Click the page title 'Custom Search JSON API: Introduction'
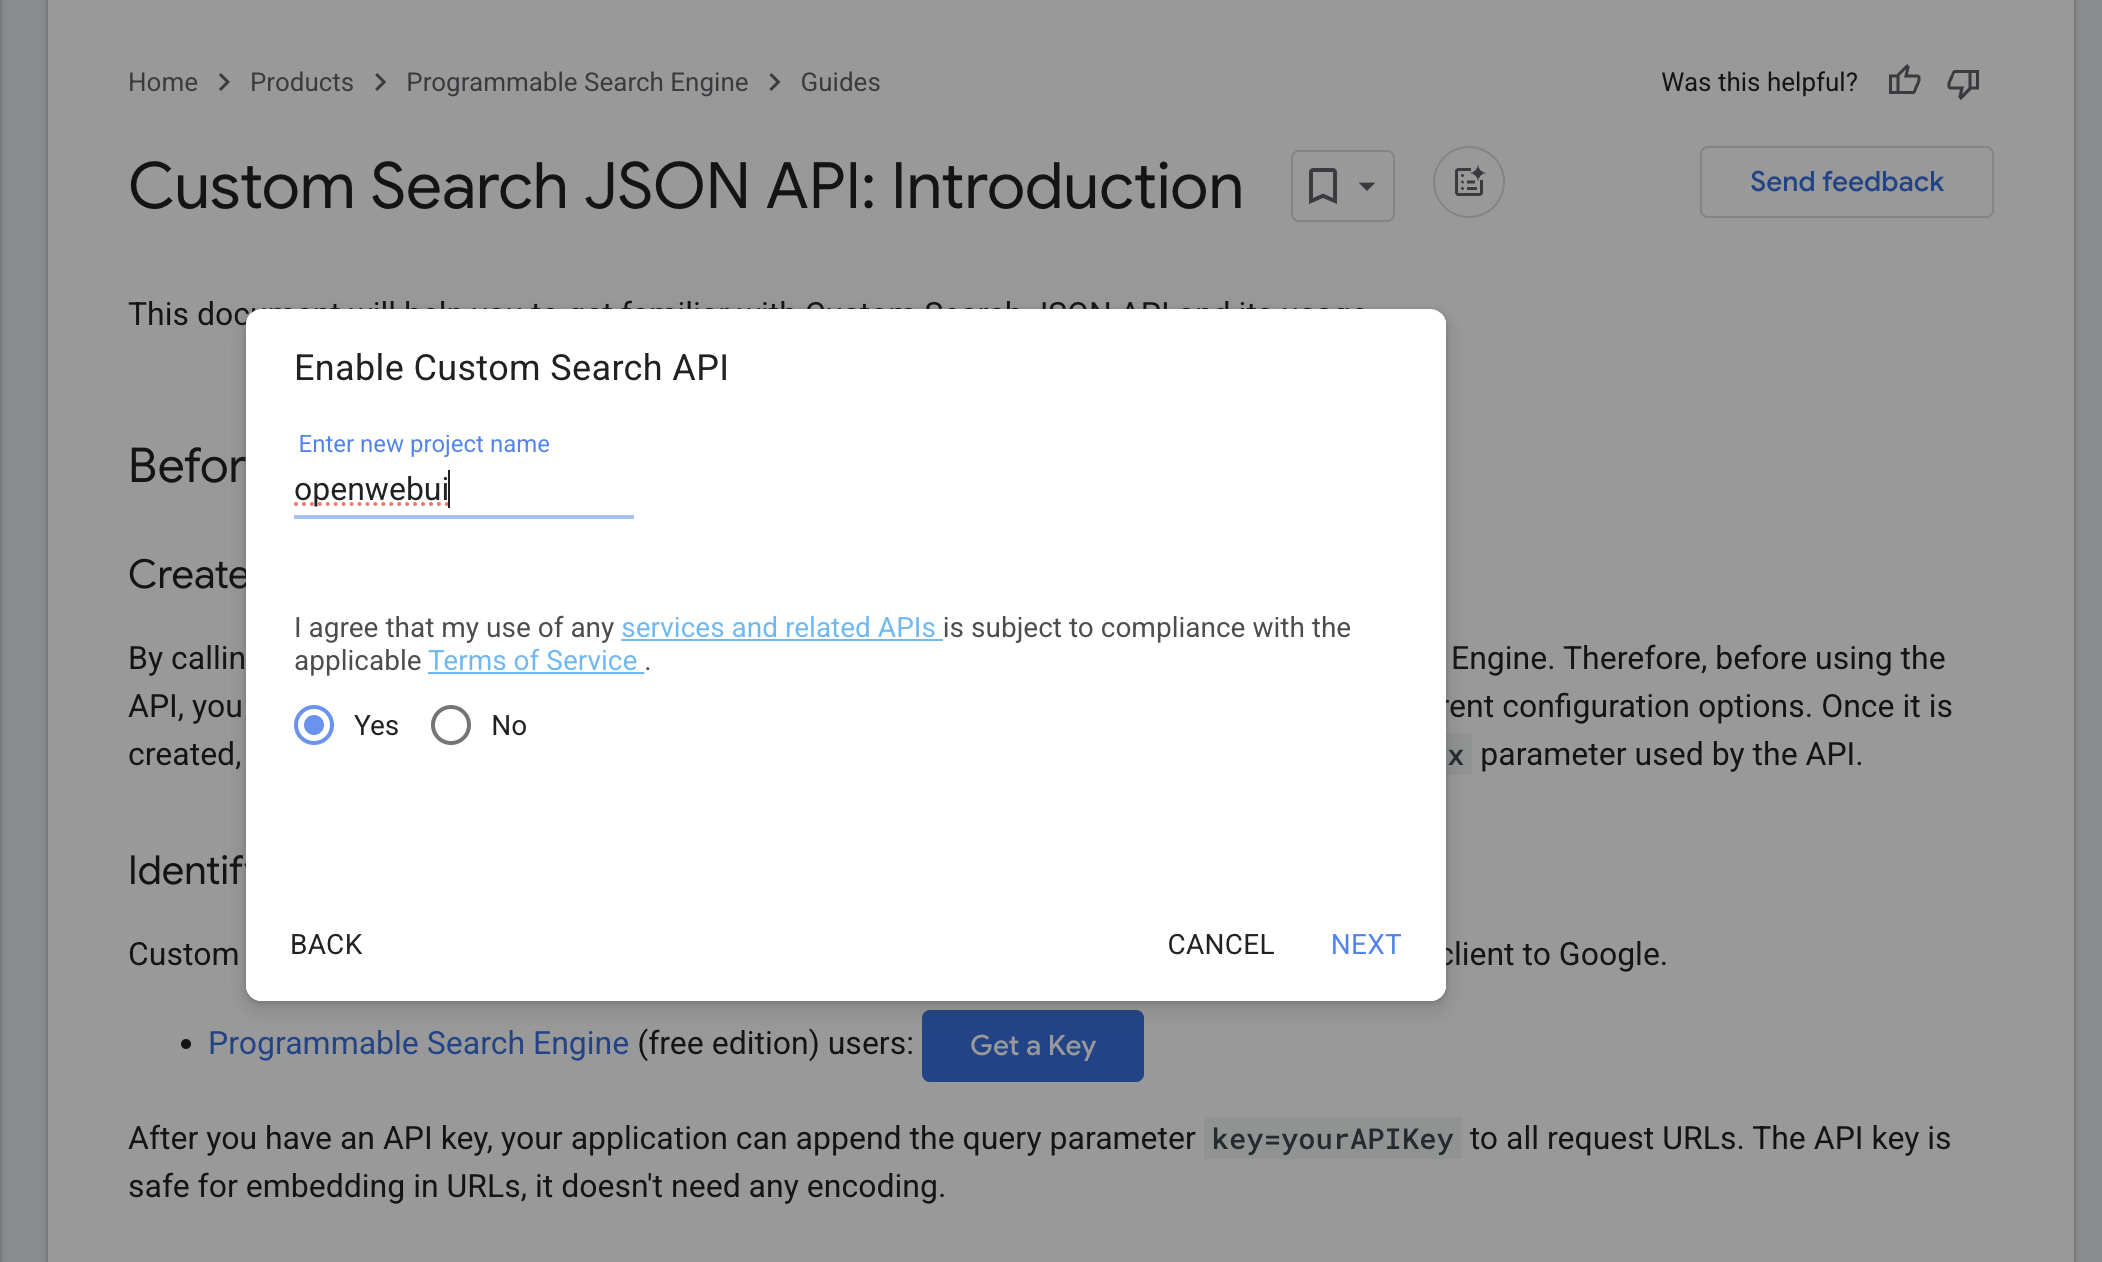This screenshot has width=2102, height=1262. click(x=685, y=186)
